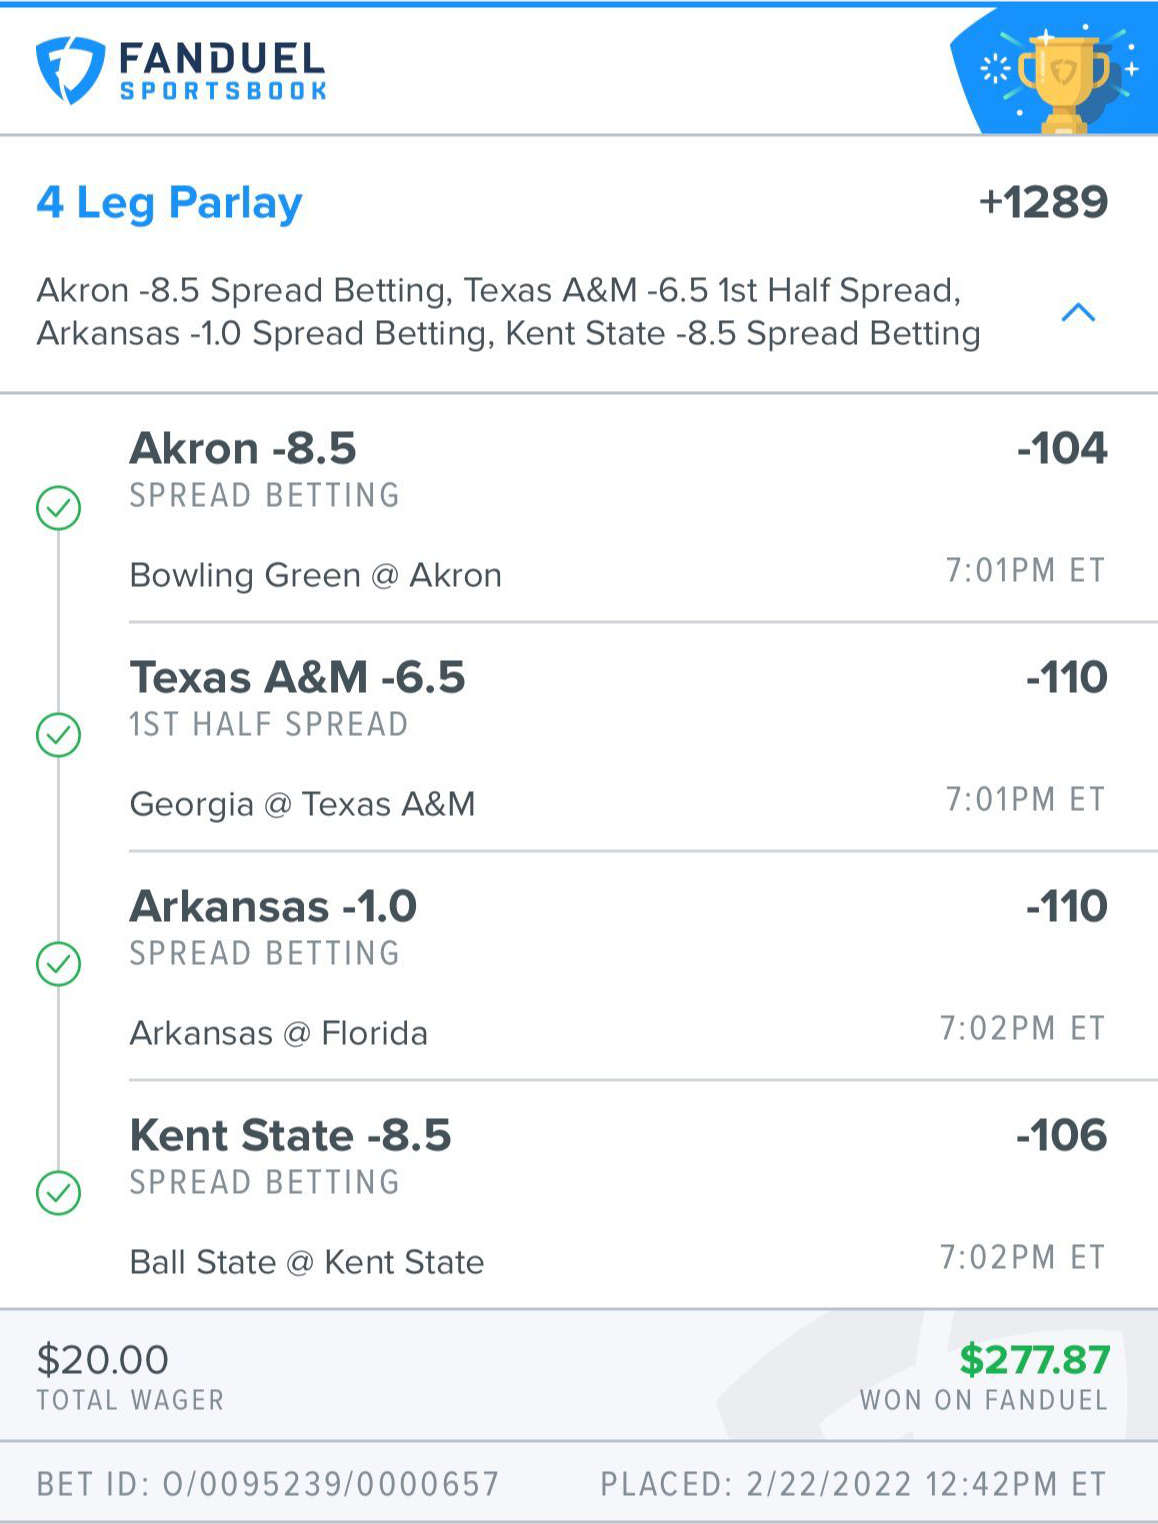Open the Georgia @ Texas A&M matchup
This screenshot has width=1158, height=1524.
point(303,804)
